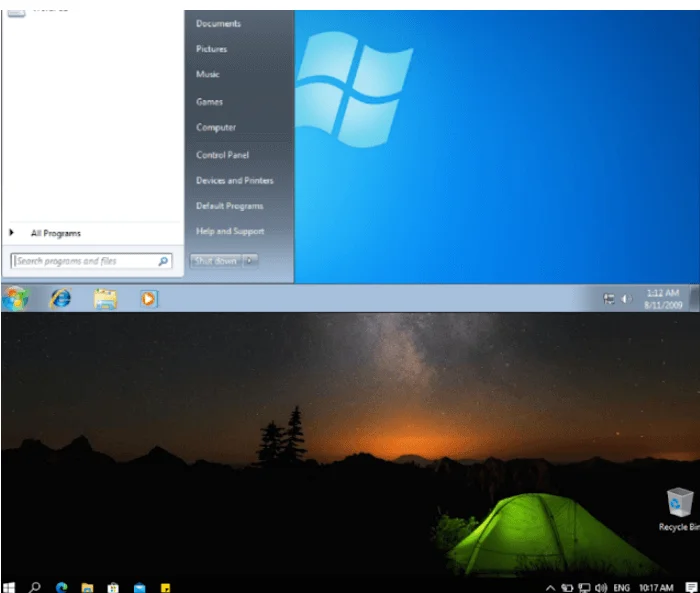
Task: Click the Shut down button
Action: click(x=216, y=261)
